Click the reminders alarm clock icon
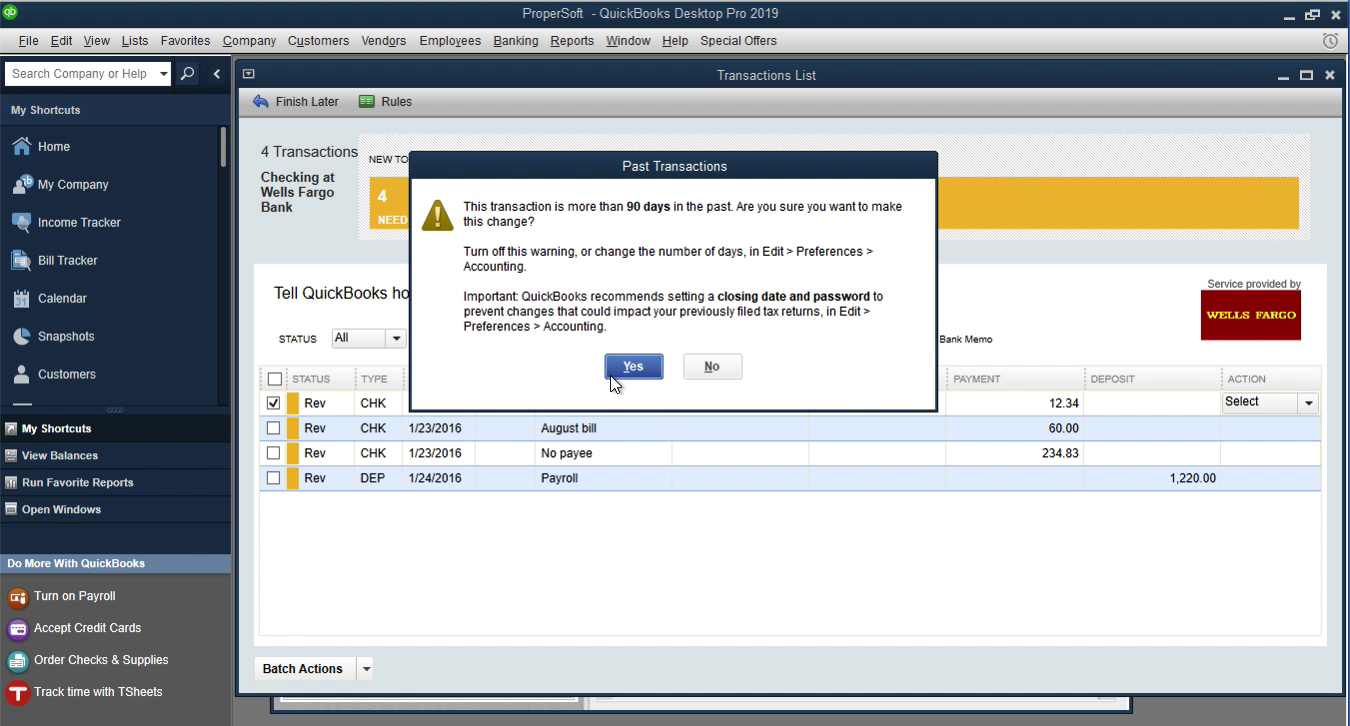The width and height of the screenshot is (1350, 726). click(x=1330, y=41)
